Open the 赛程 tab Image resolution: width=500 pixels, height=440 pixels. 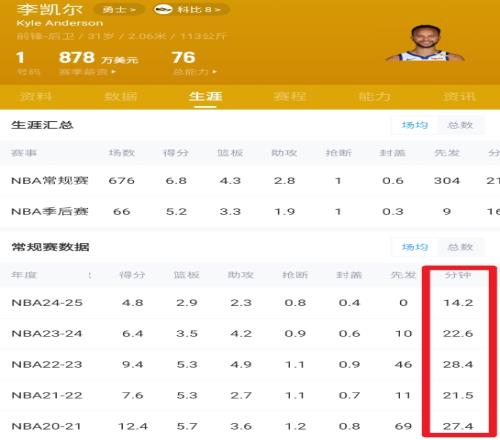click(x=290, y=96)
